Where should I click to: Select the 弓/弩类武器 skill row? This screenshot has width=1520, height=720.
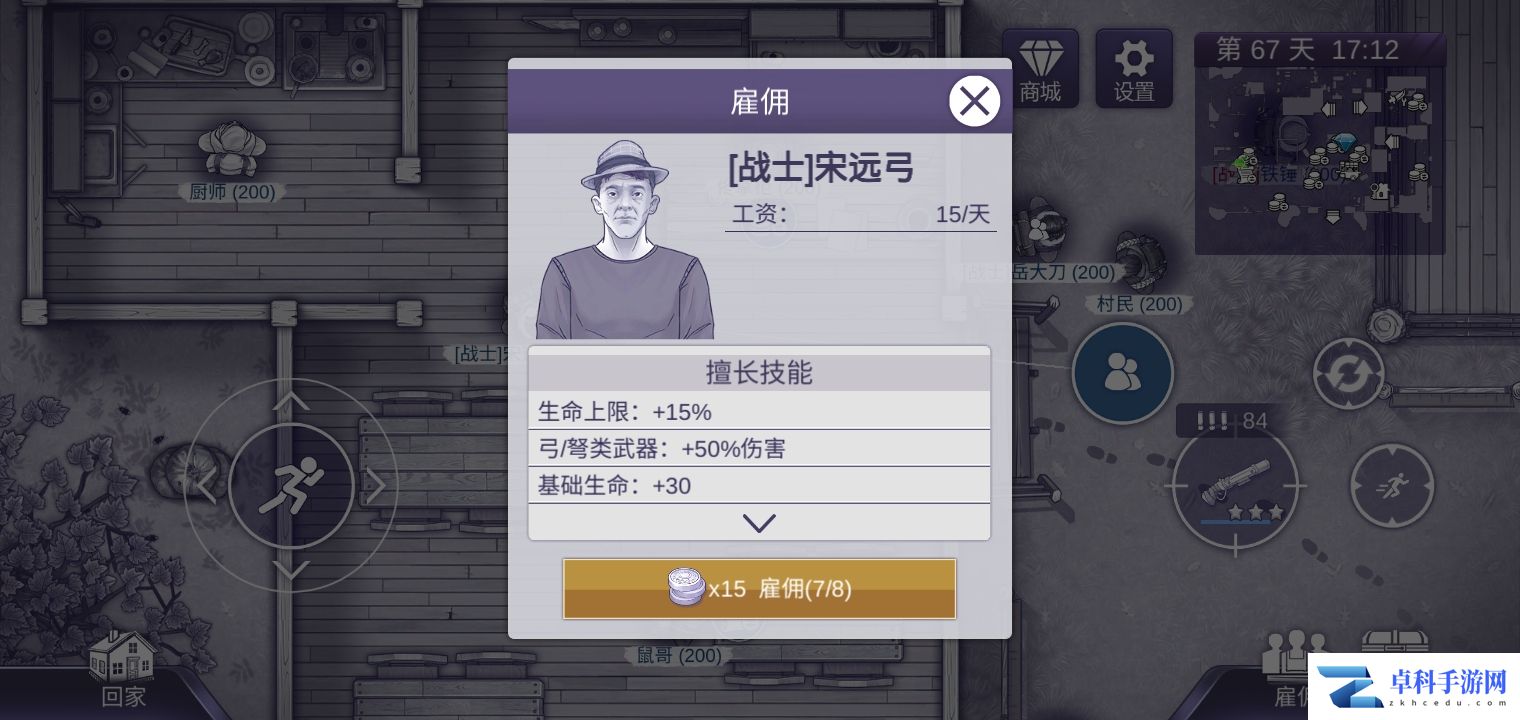coord(759,449)
